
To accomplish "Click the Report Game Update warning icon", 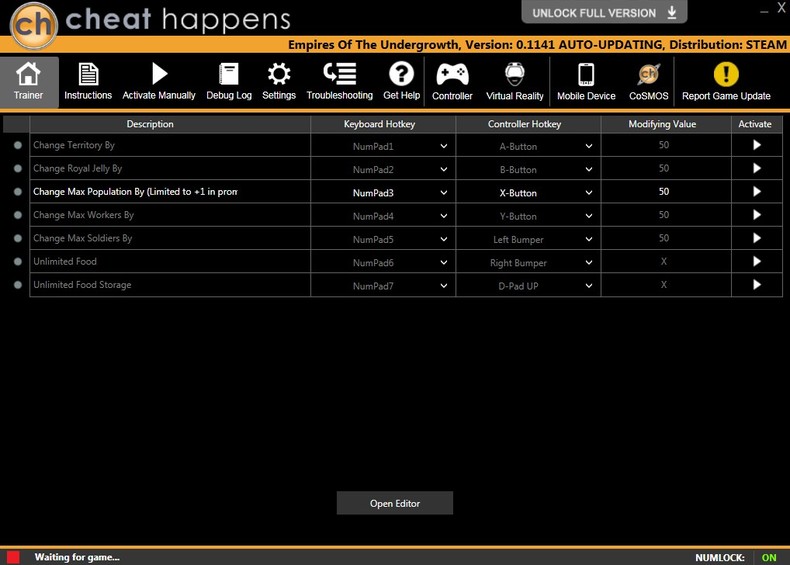I will click(726, 74).
